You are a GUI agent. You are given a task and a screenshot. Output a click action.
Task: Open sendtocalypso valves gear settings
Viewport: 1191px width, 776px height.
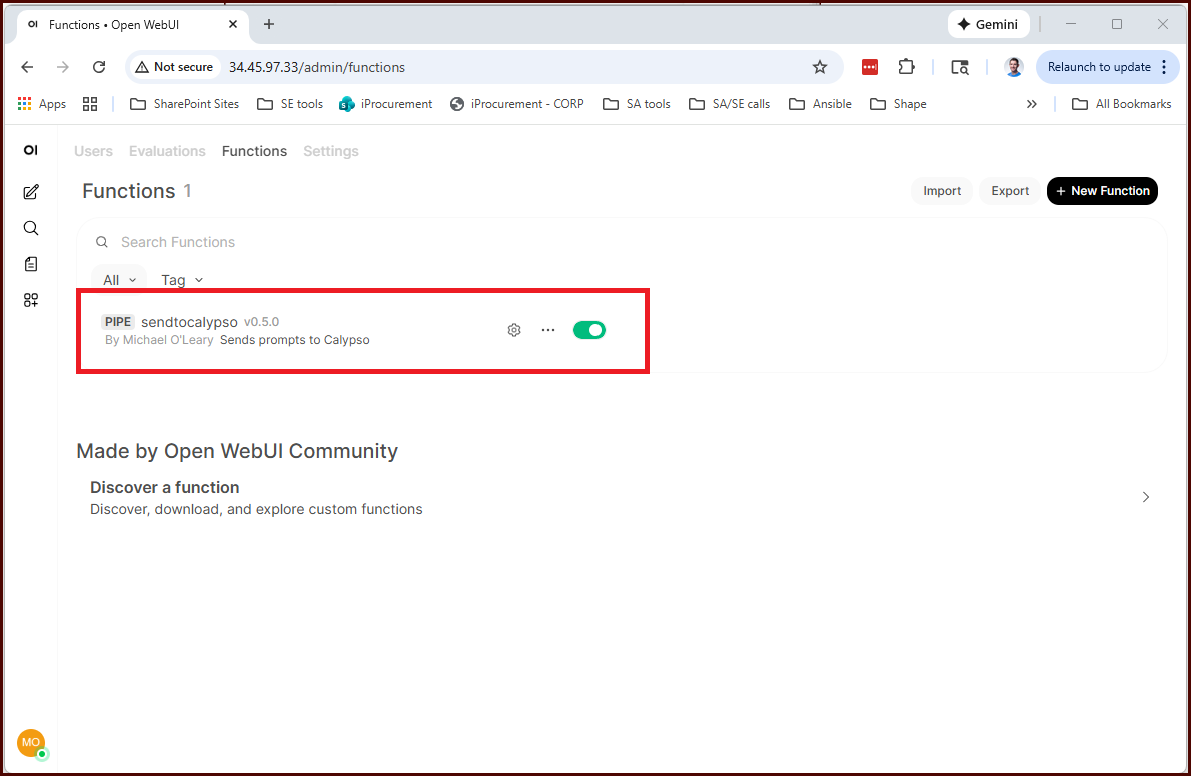pyautogui.click(x=514, y=330)
